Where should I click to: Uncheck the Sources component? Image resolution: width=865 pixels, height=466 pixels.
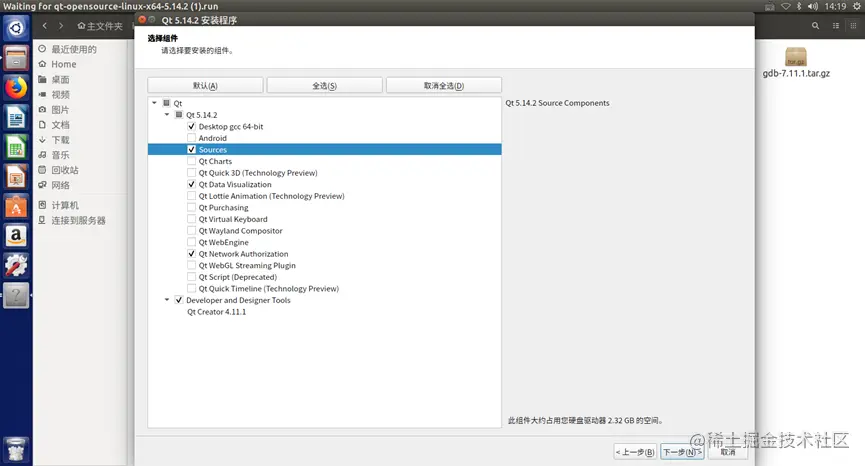pyautogui.click(x=191, y=149)
